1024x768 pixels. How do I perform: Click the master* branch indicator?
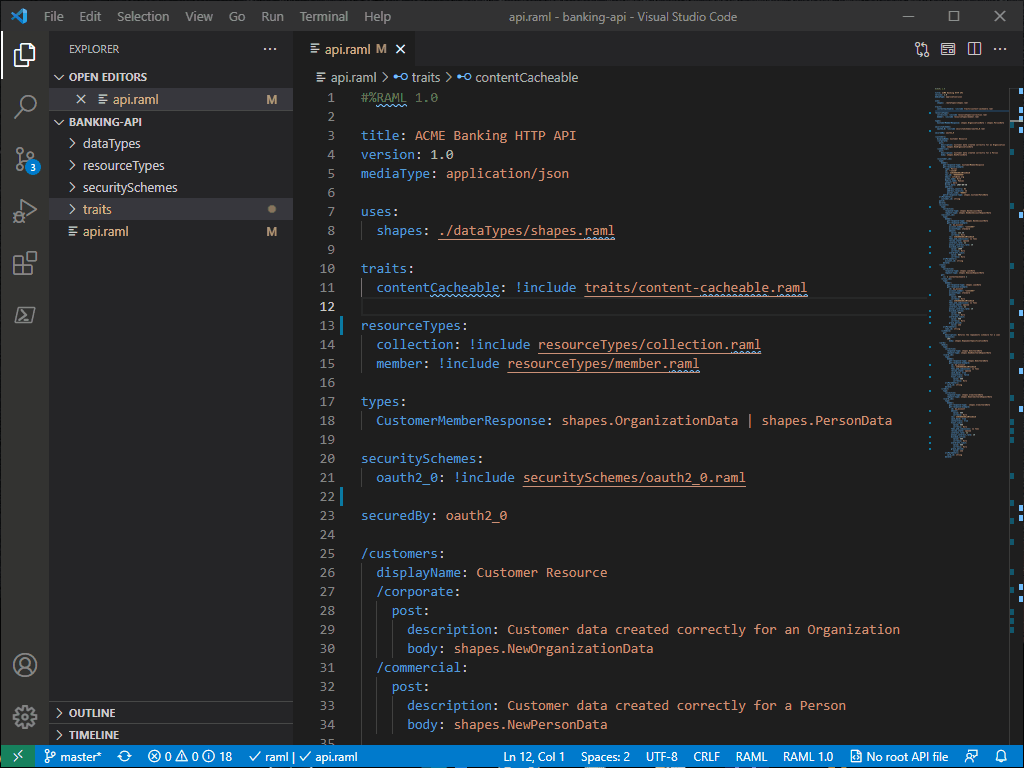[72, 756]
